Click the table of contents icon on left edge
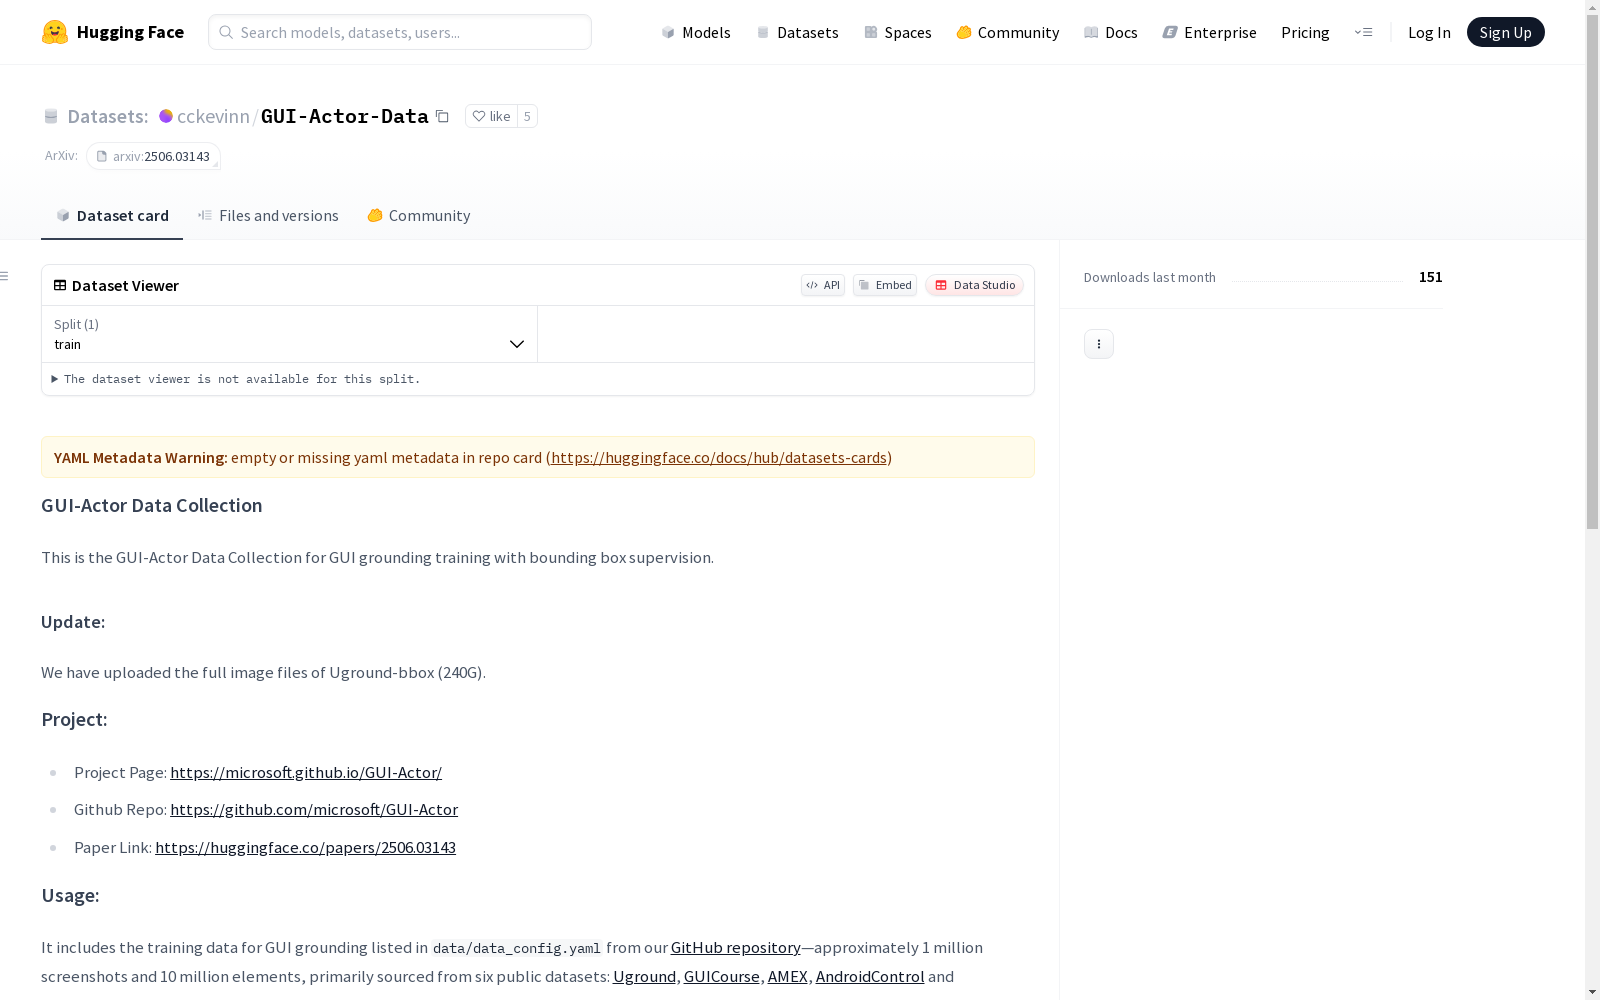Screen dimensions: 1600x1000 [6, 275]
